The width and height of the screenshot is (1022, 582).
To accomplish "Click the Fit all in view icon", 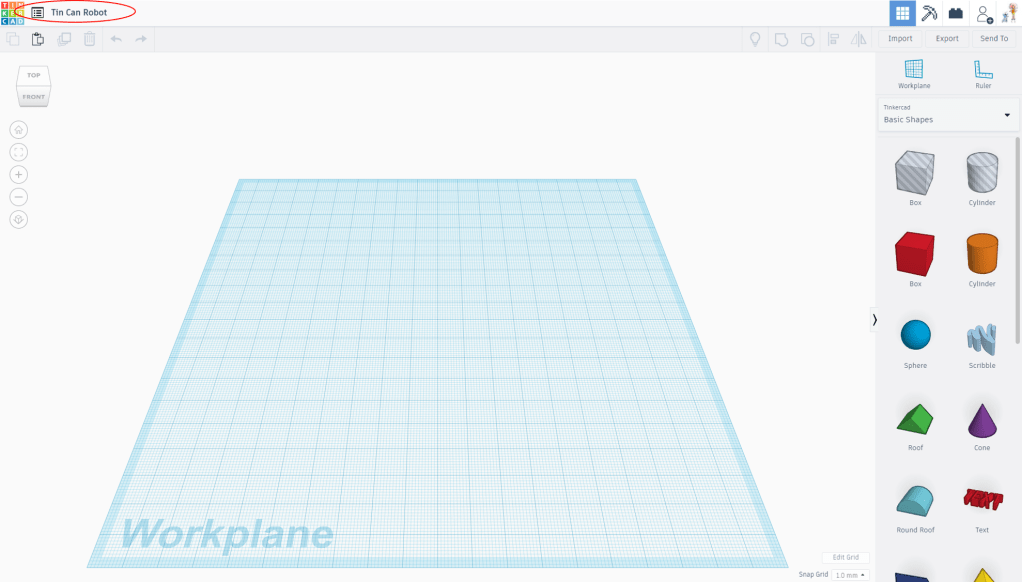I will pos(18,152).
